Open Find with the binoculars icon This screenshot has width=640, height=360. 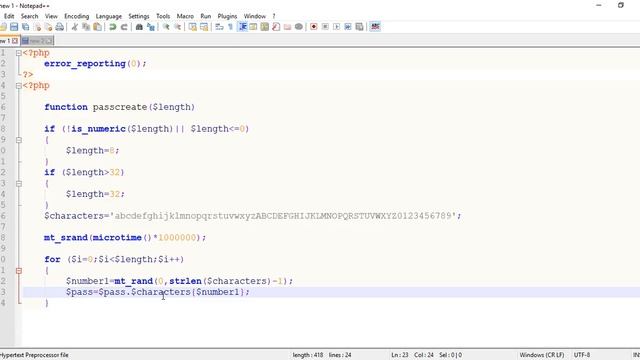click(x=139, y=27)
